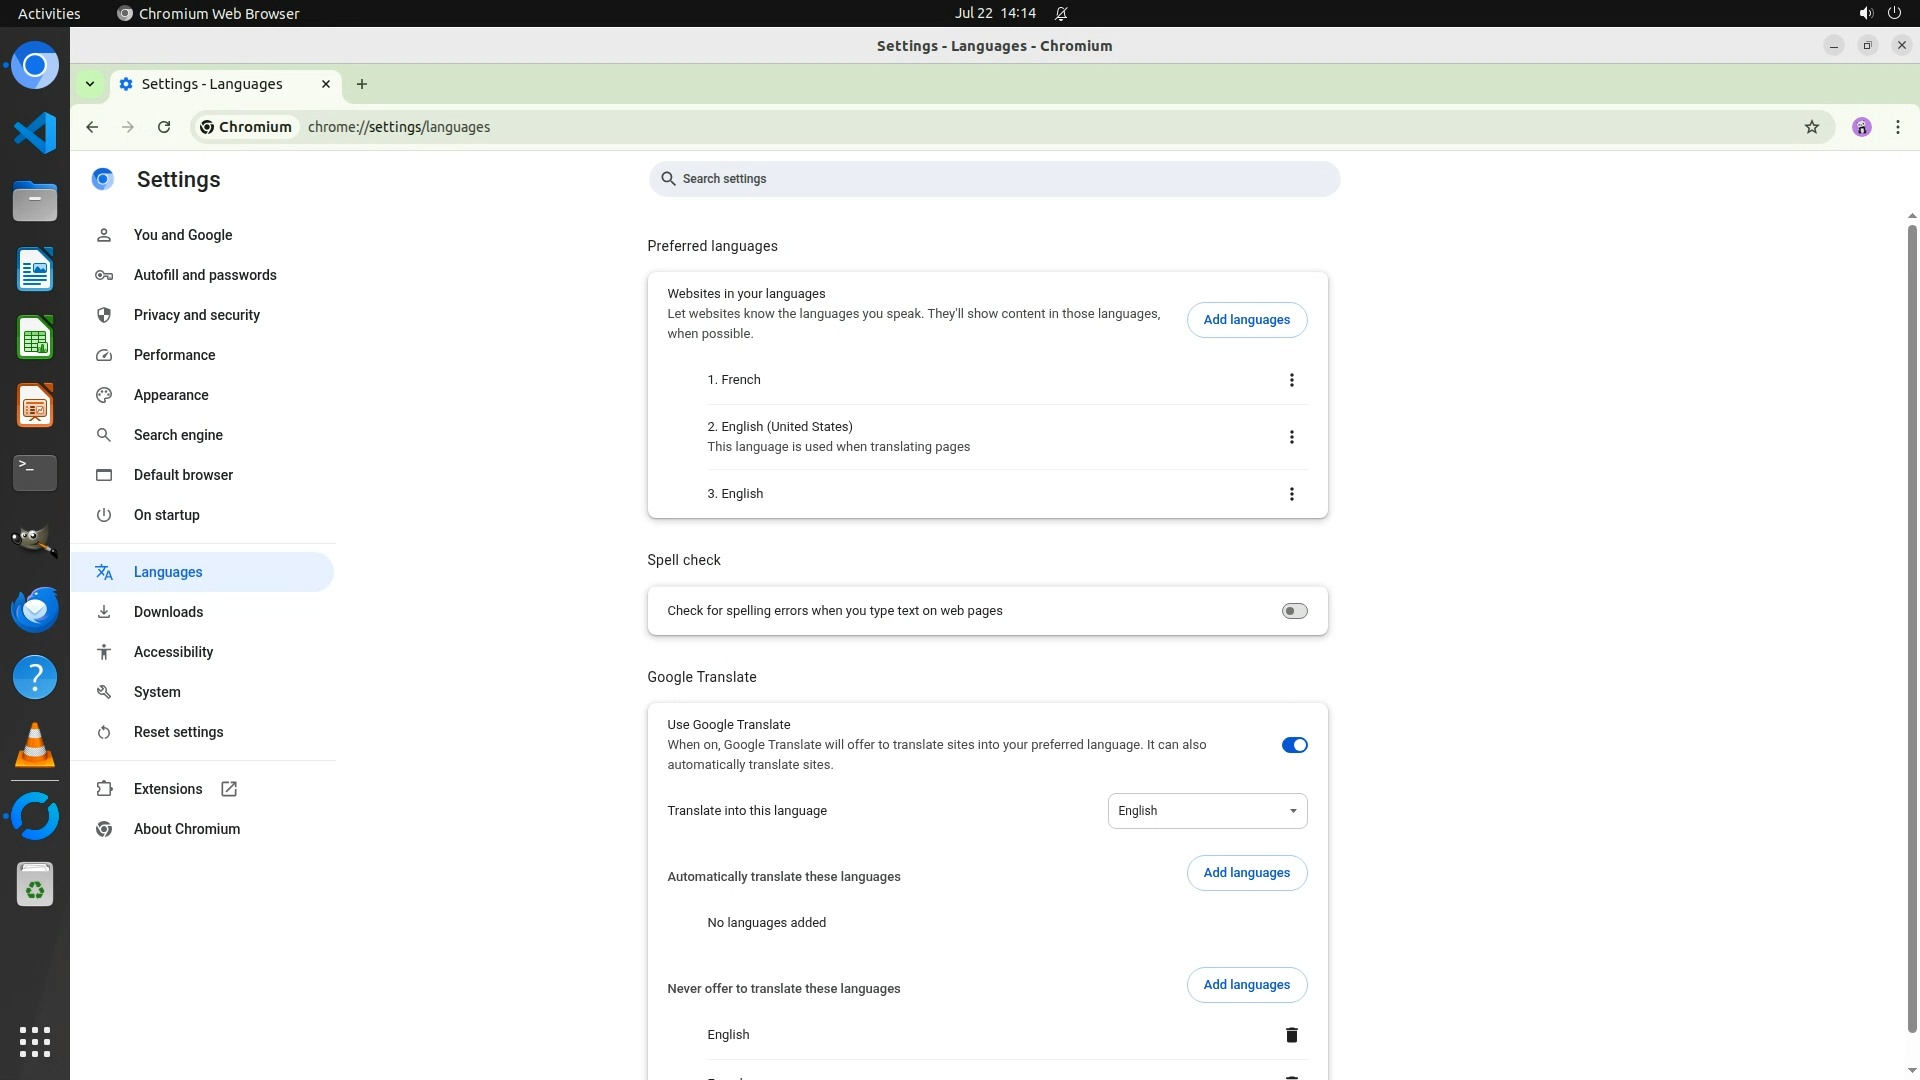
Task: Focus the Search settings field
Action: pyautogui.click(x=993, y=179)
